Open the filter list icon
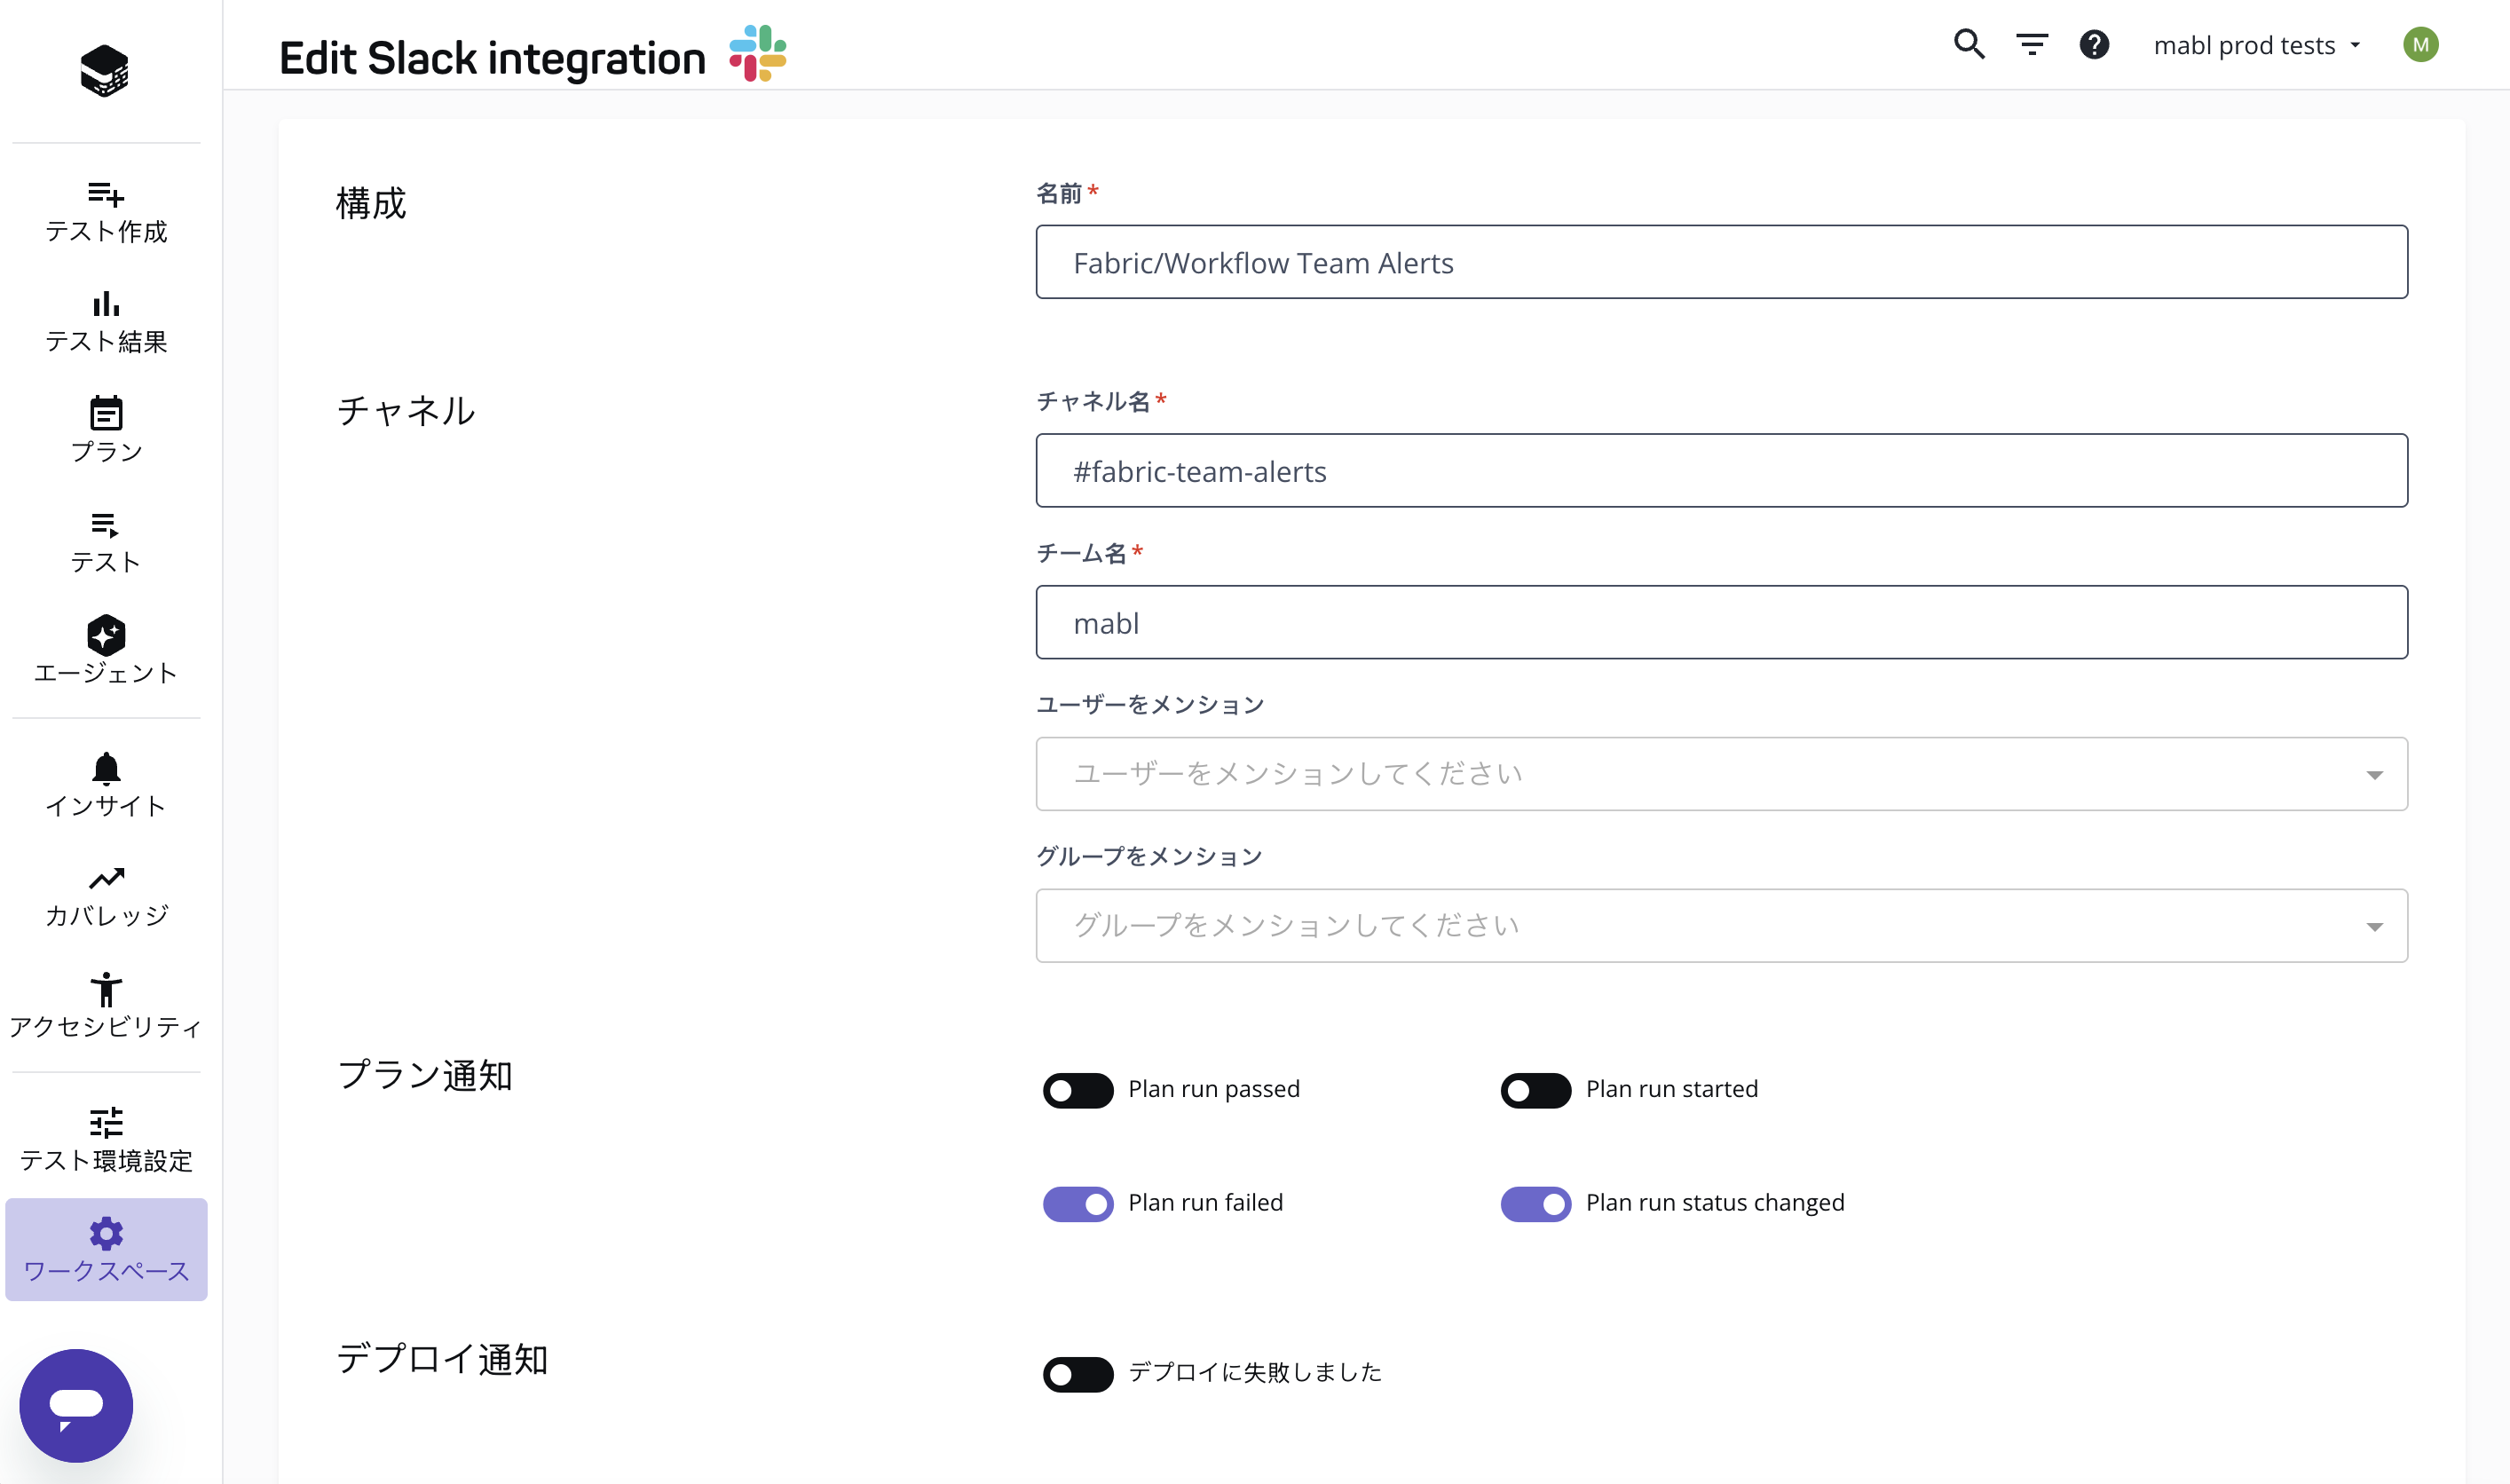 tap(2032, 44)
